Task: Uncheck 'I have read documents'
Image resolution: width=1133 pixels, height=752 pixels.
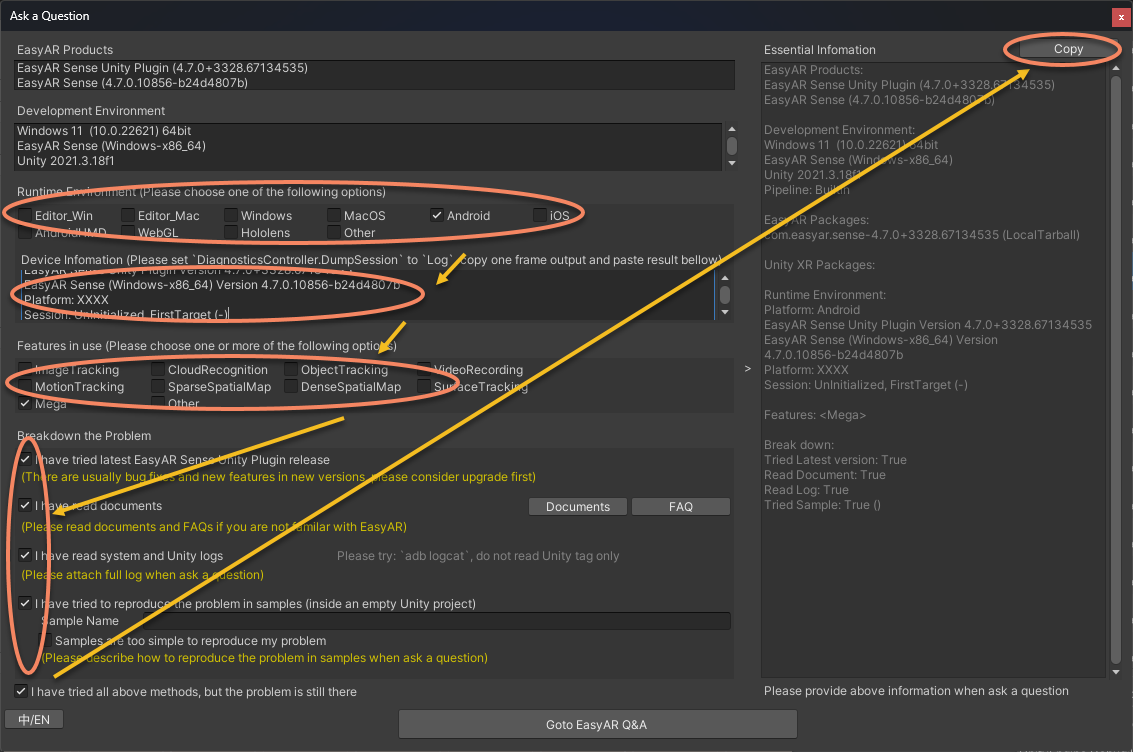Action: point(25,506)
